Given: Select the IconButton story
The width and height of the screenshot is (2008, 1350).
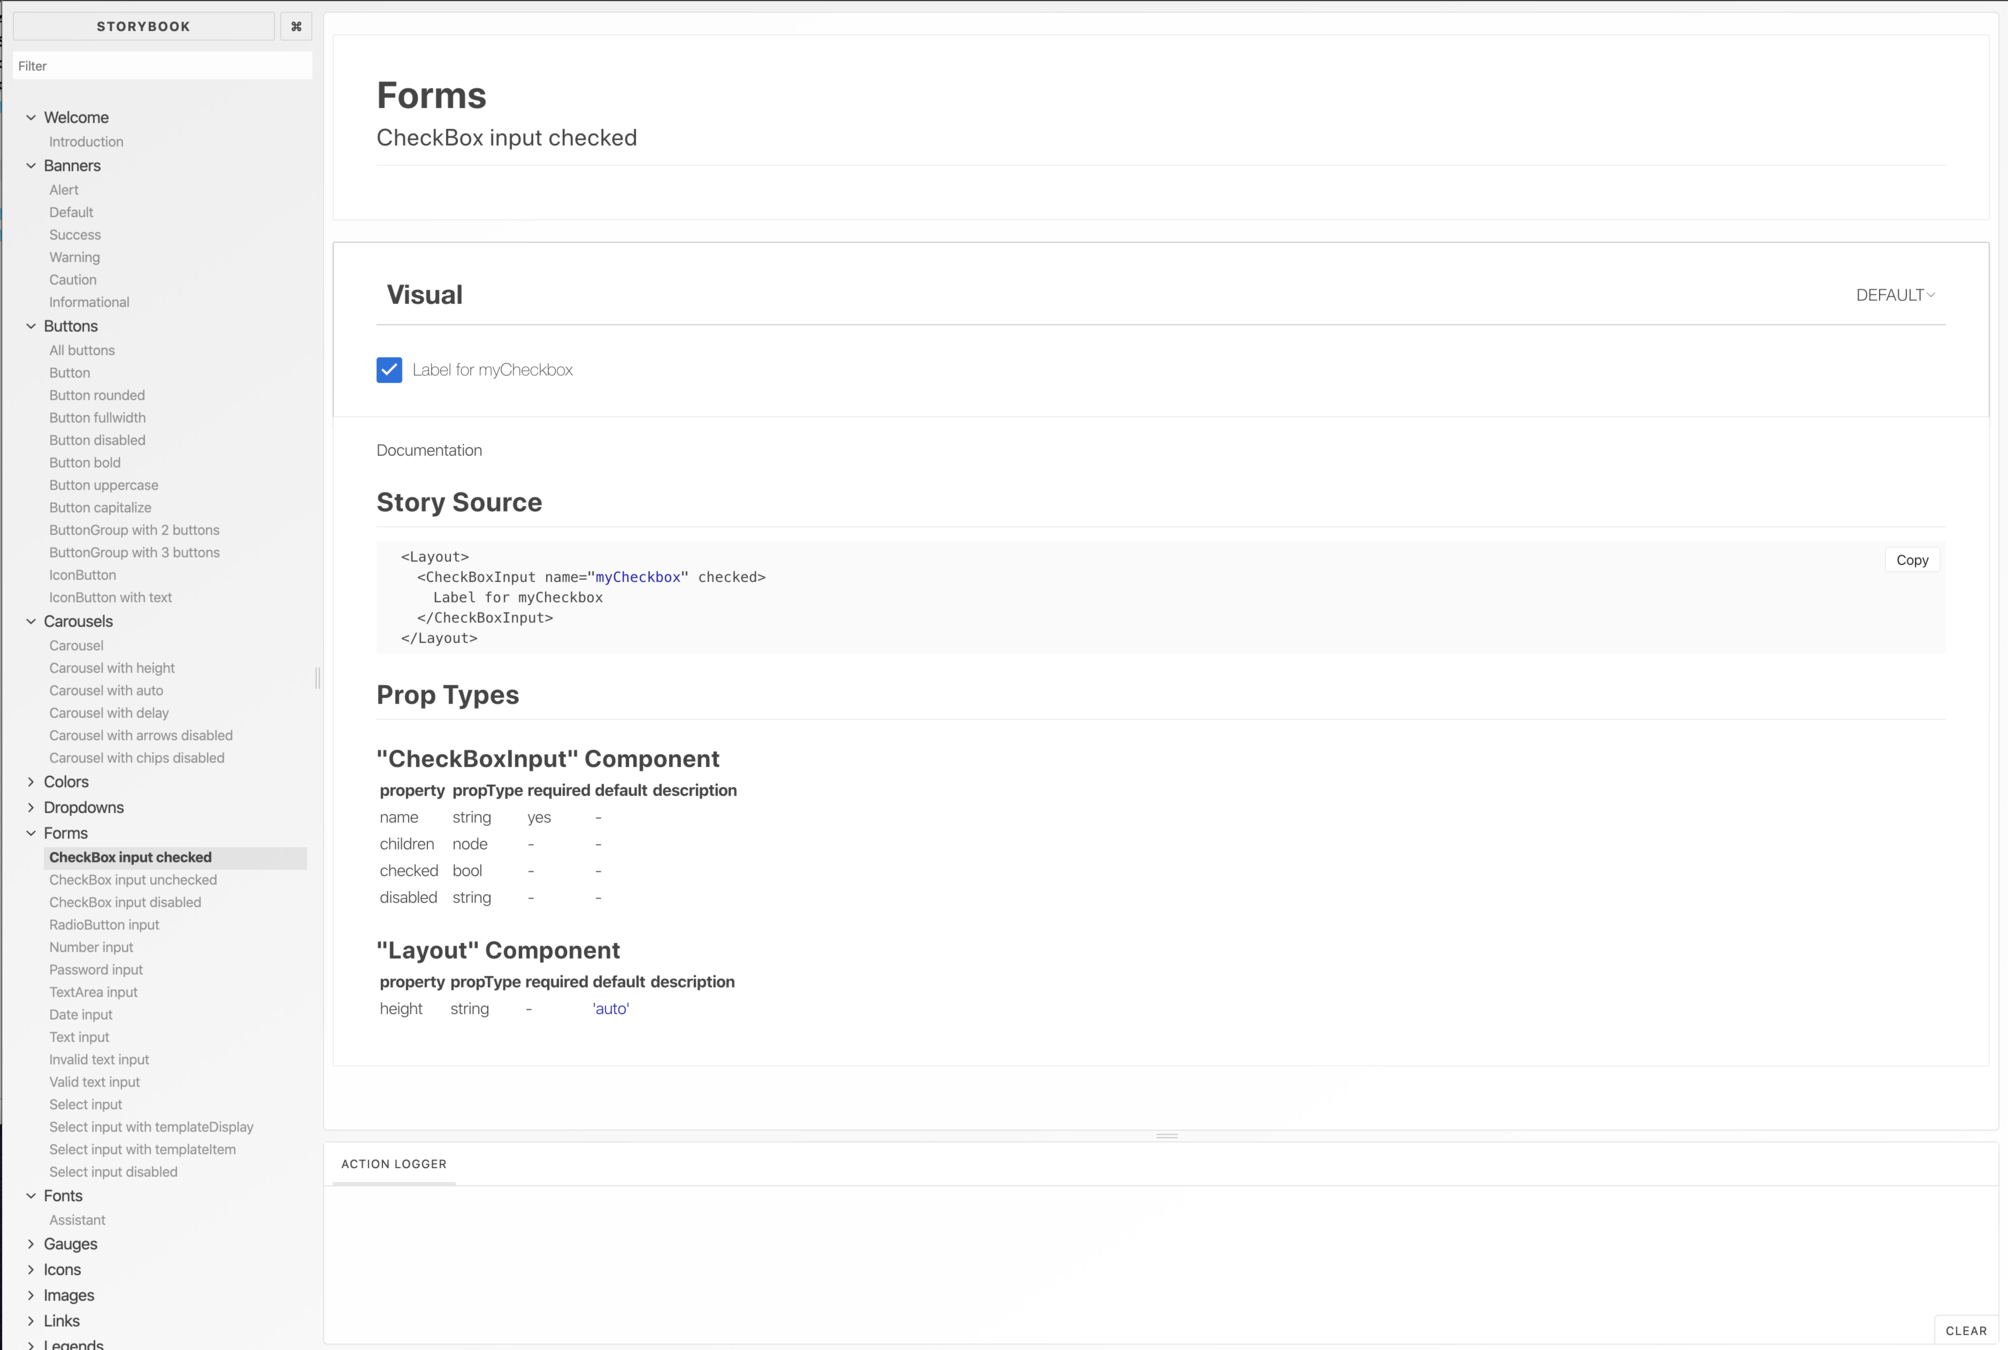Looking at the screenshot, I should click(x=82, y=575).
